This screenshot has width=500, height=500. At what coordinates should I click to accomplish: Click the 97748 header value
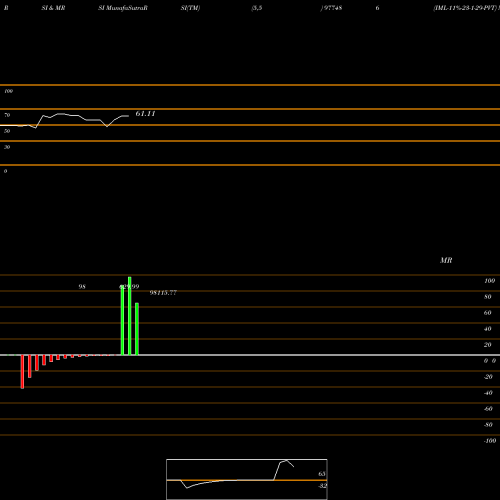pos(332,8)
